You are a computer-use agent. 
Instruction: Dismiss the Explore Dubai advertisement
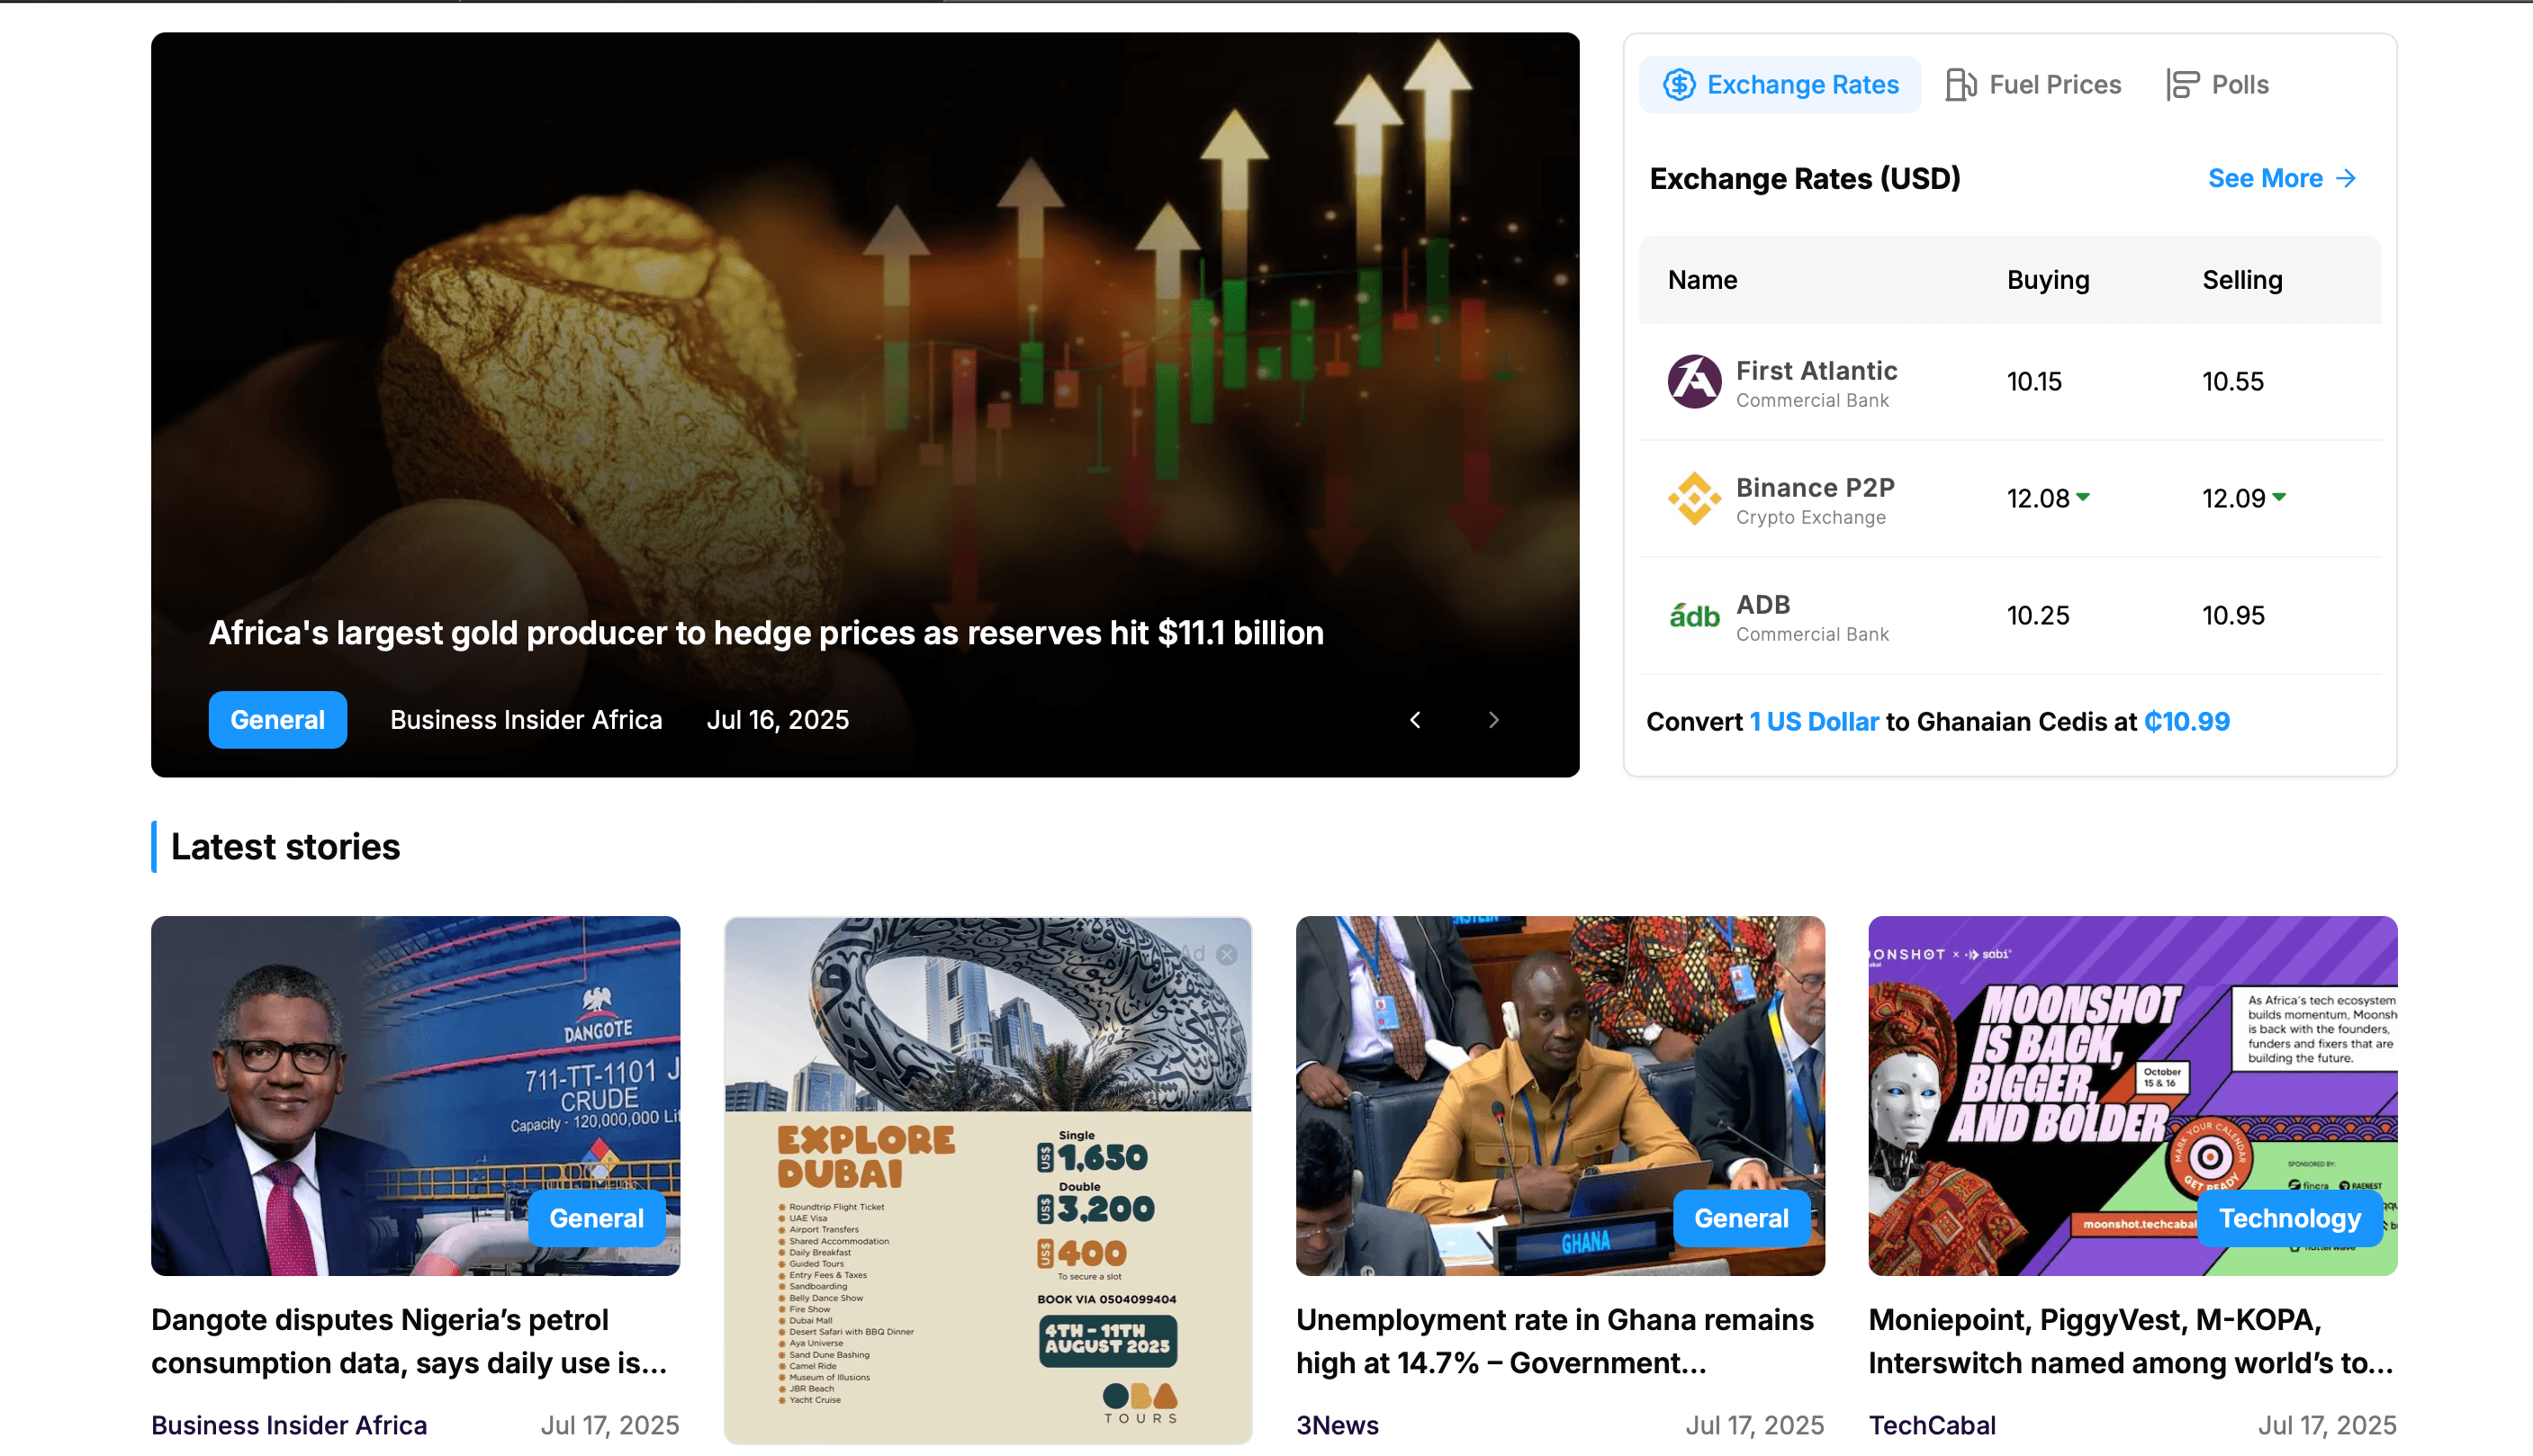click(1227, 954)
